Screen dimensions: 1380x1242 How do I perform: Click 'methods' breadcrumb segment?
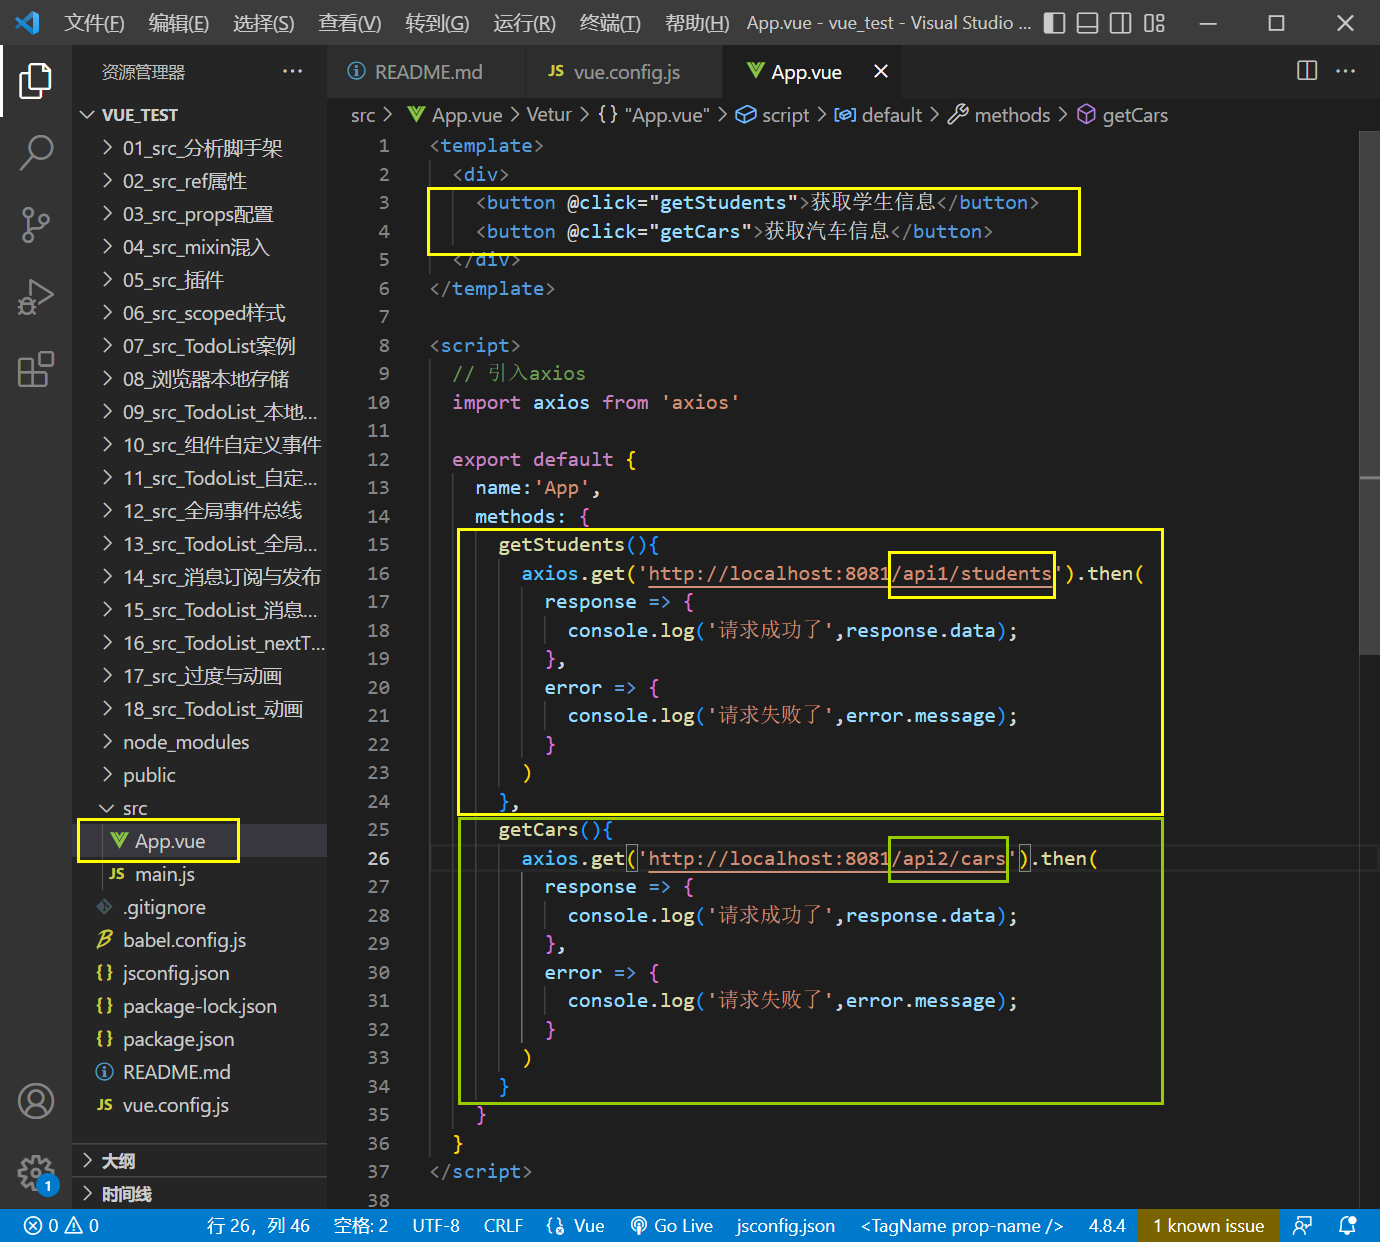(x=1012, y=115)
